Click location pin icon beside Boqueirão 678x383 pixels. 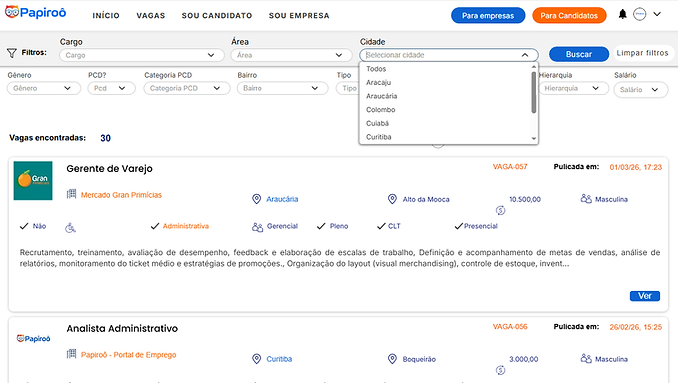(x=392, y=359)
